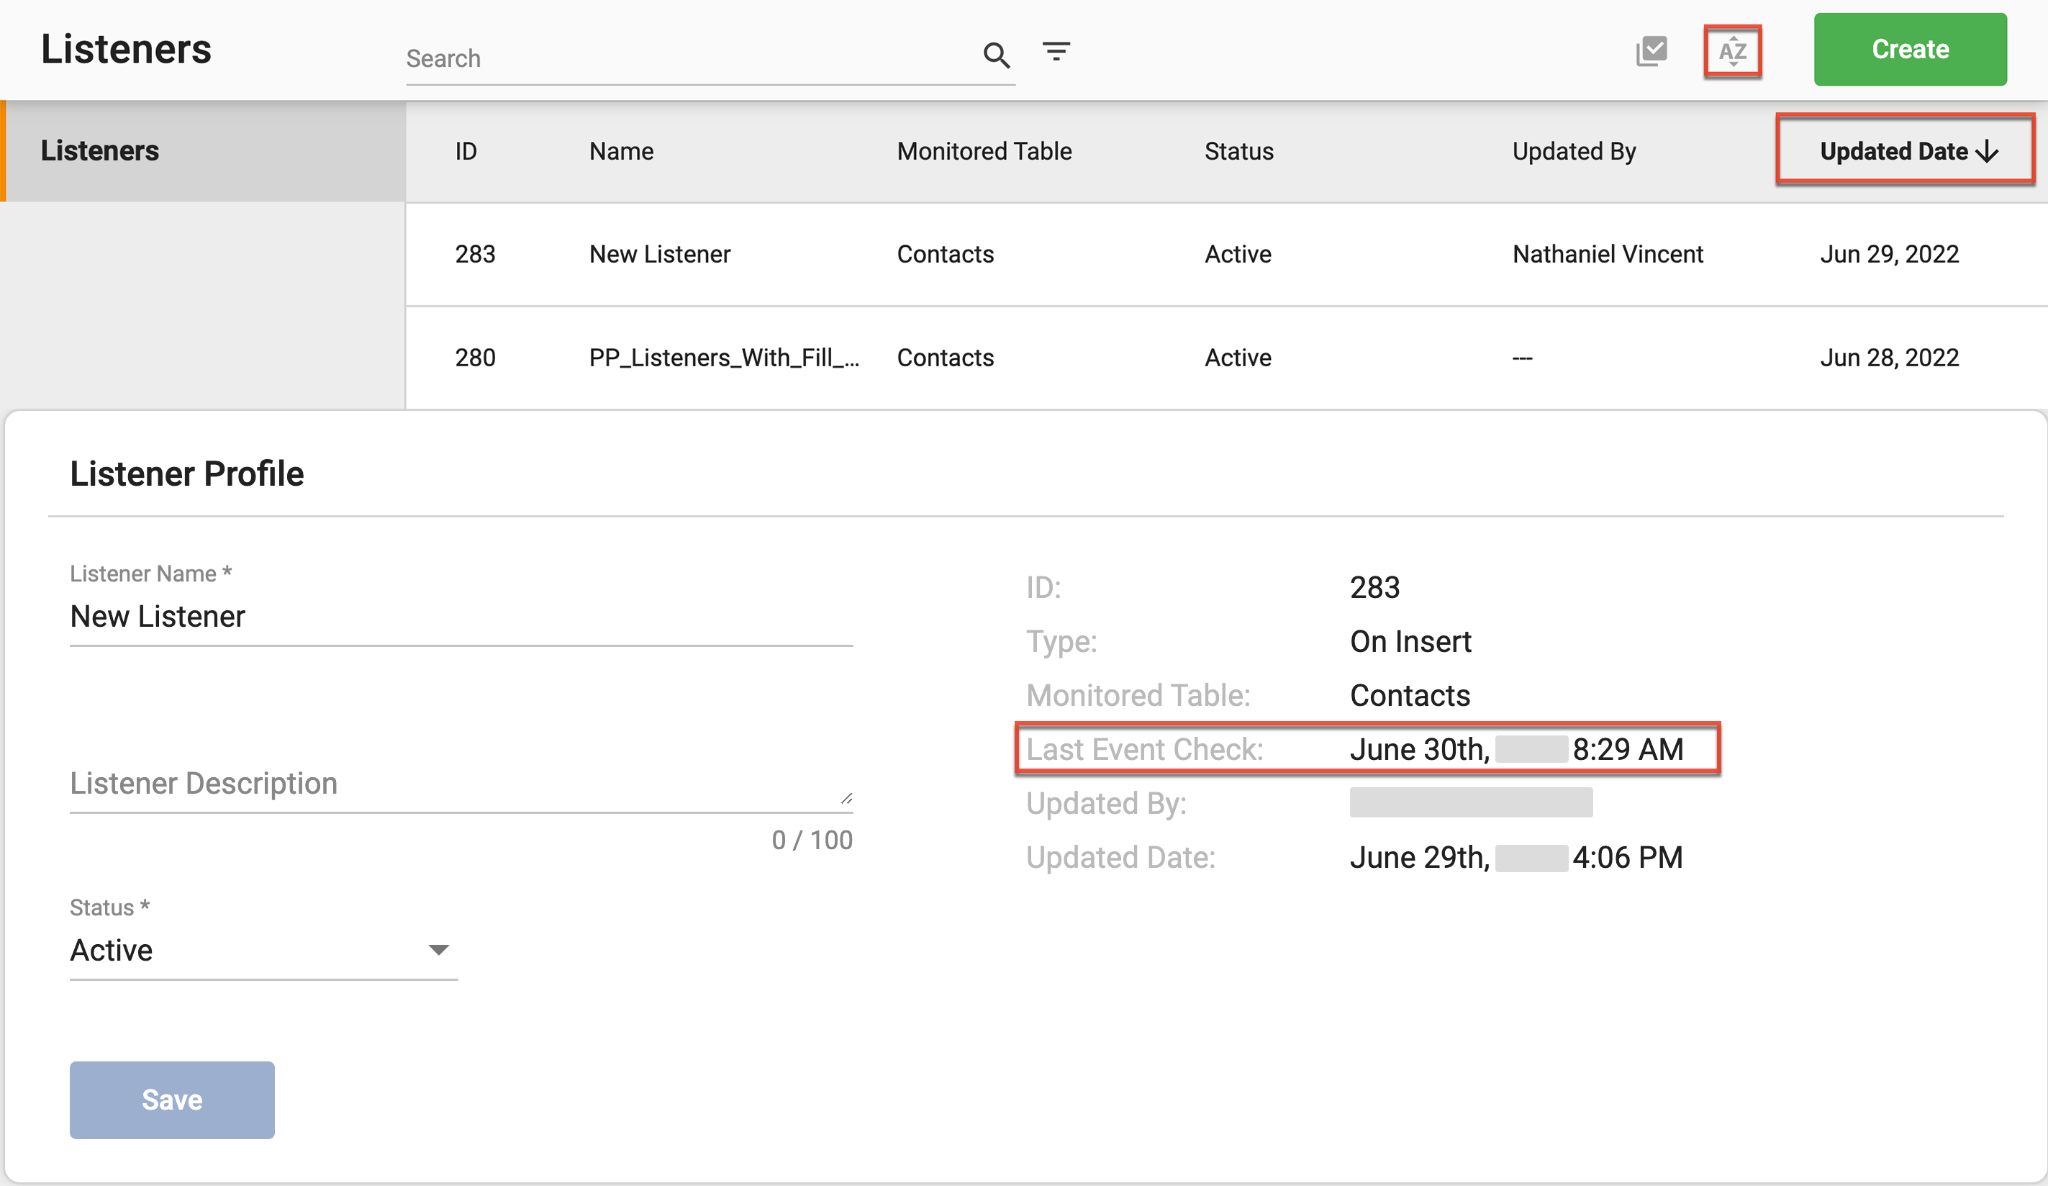Toggle the multi-select checkbox icon

coord(1651,51)
